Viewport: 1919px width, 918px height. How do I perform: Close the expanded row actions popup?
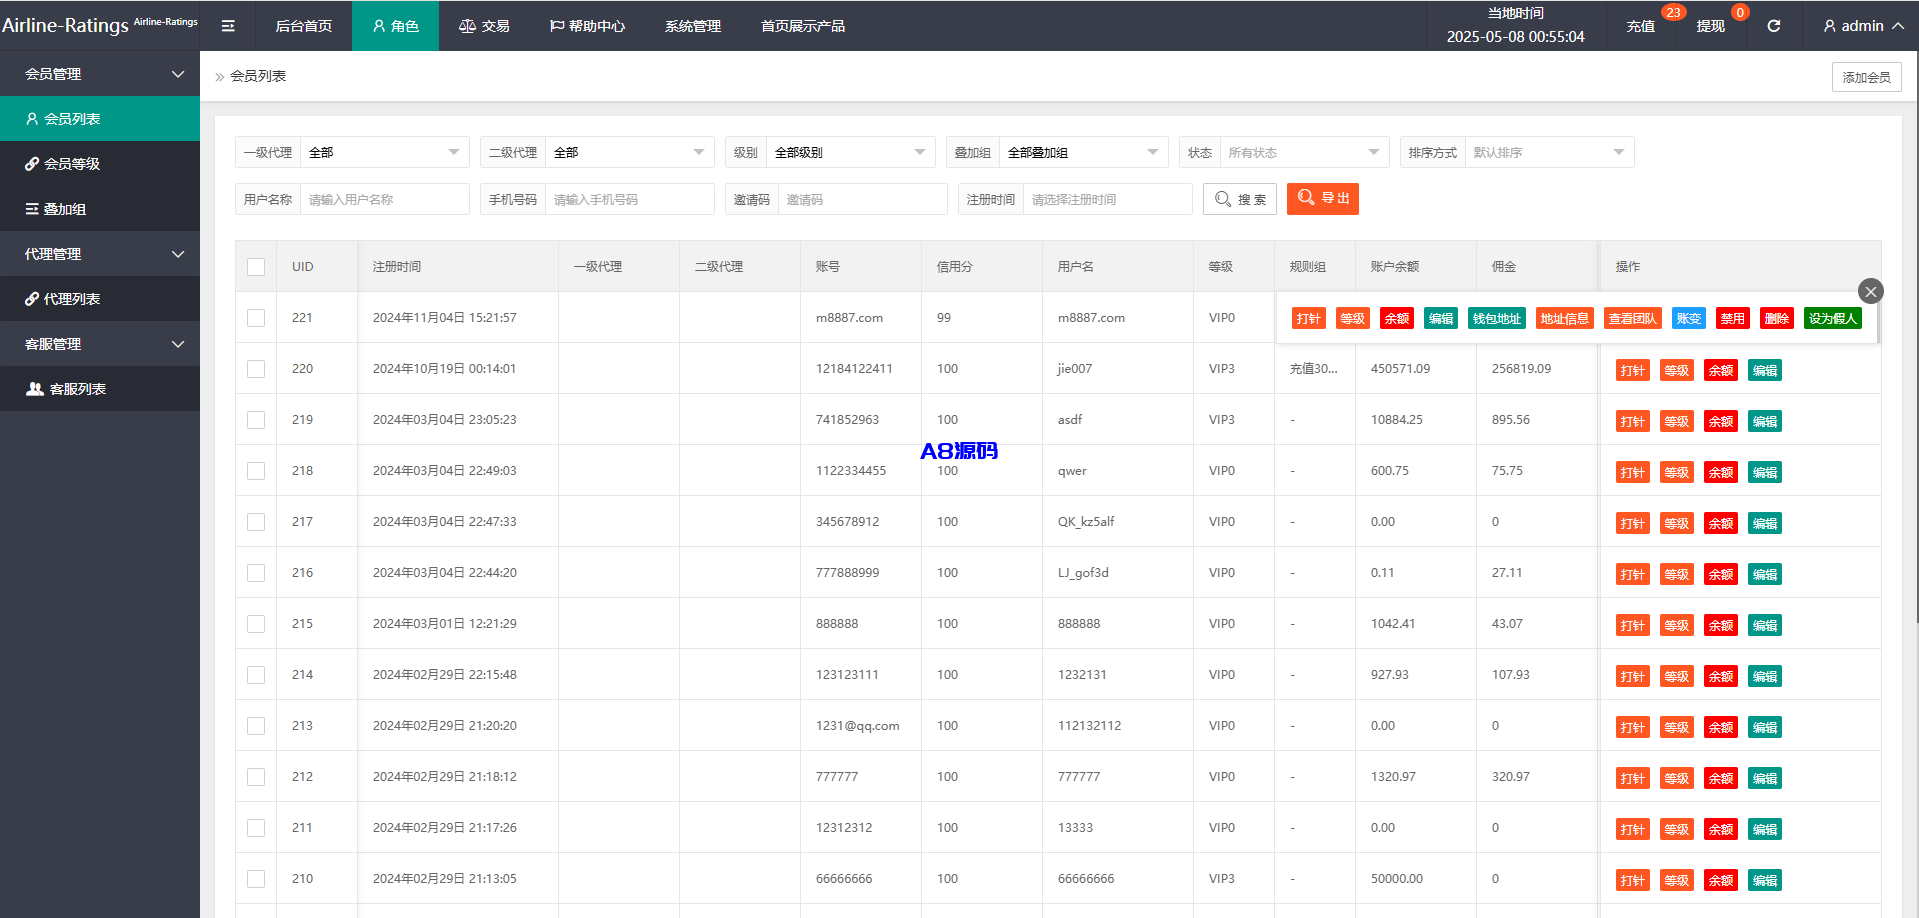click(x=1871, y=291)
